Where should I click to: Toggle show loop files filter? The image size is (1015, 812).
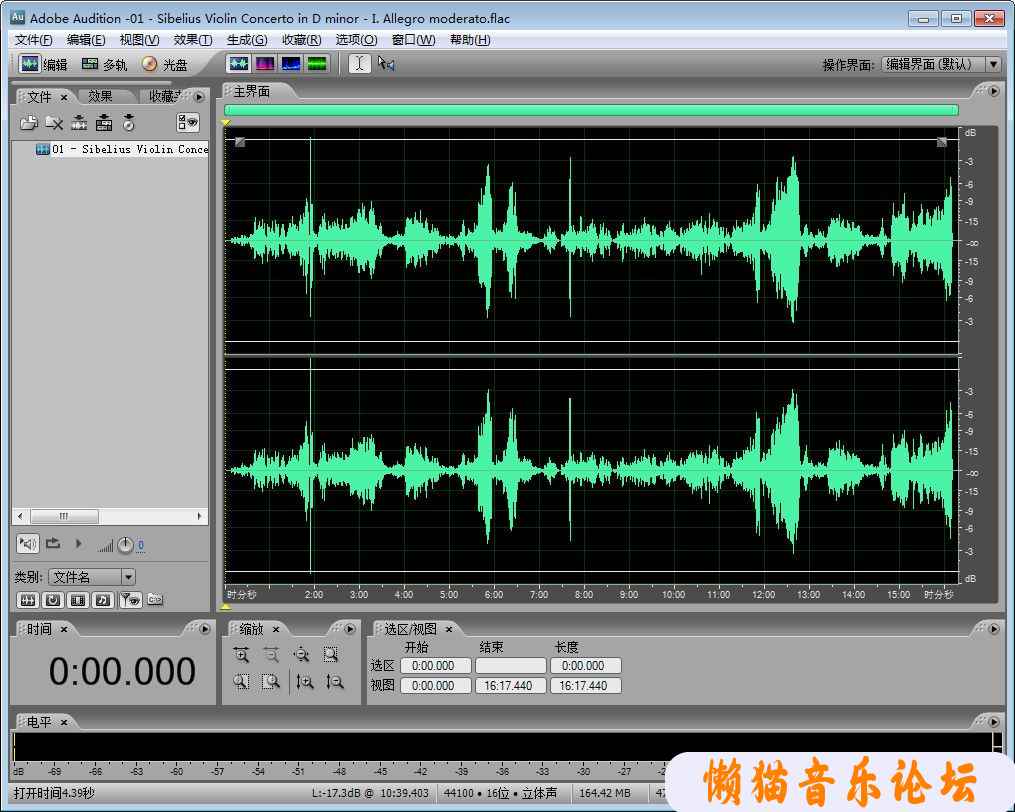53,600
